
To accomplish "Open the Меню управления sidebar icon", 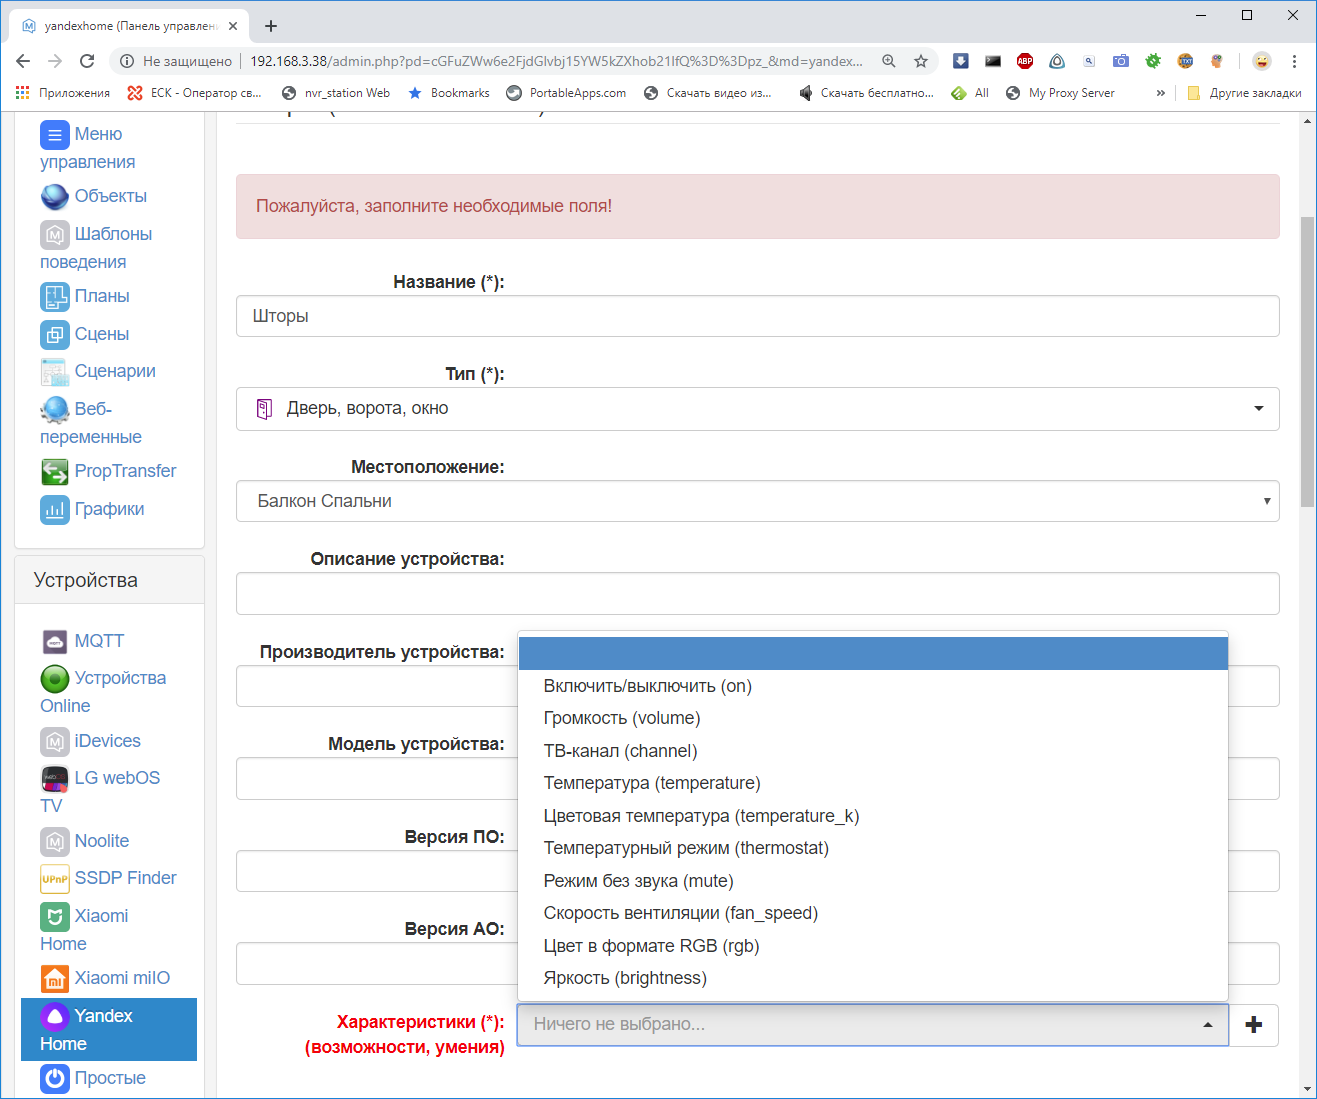I will pyautogui.click(x=55, y=134).
